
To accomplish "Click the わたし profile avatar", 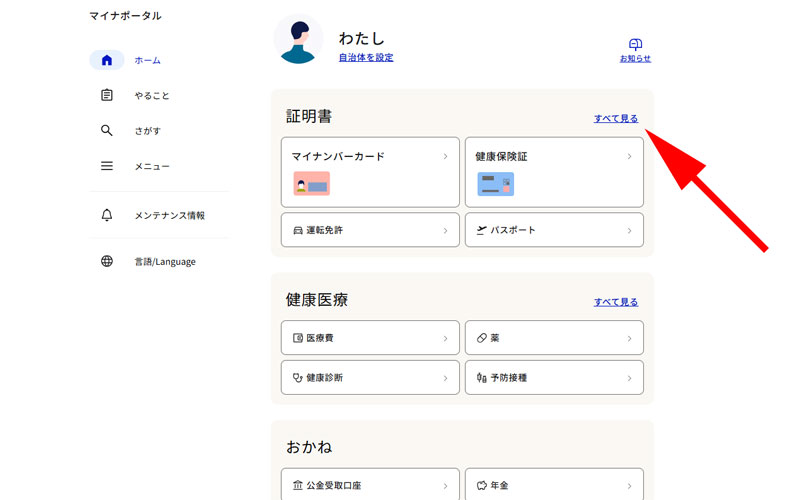I will coord(298,40).
